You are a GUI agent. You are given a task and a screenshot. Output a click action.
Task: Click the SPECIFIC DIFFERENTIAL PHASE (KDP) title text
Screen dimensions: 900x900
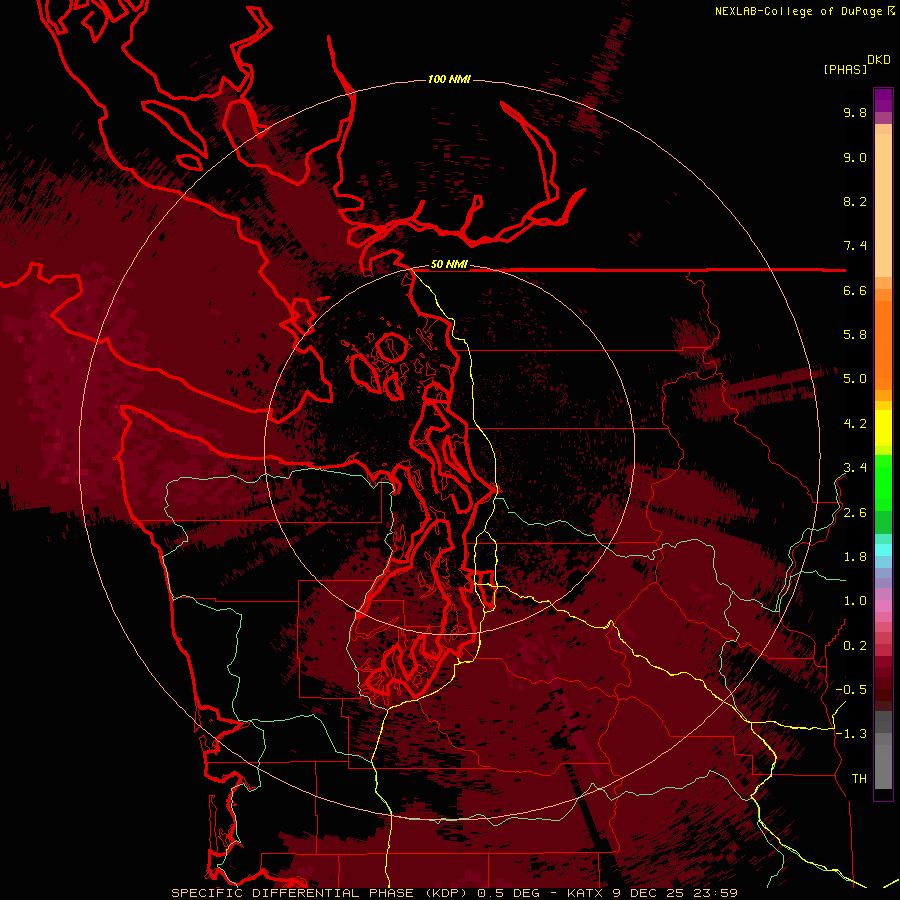tap(320, 893)
